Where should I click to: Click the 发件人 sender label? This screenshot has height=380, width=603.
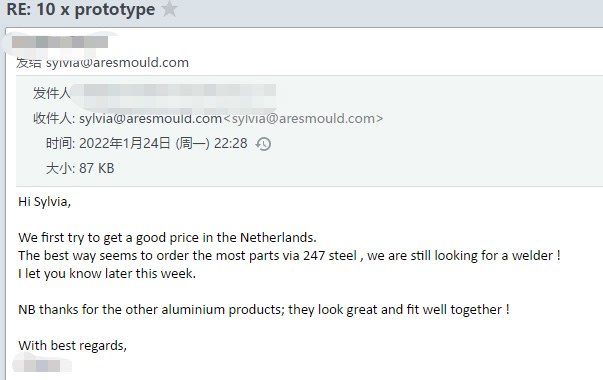pyautogui.click(x=52, y=93)
